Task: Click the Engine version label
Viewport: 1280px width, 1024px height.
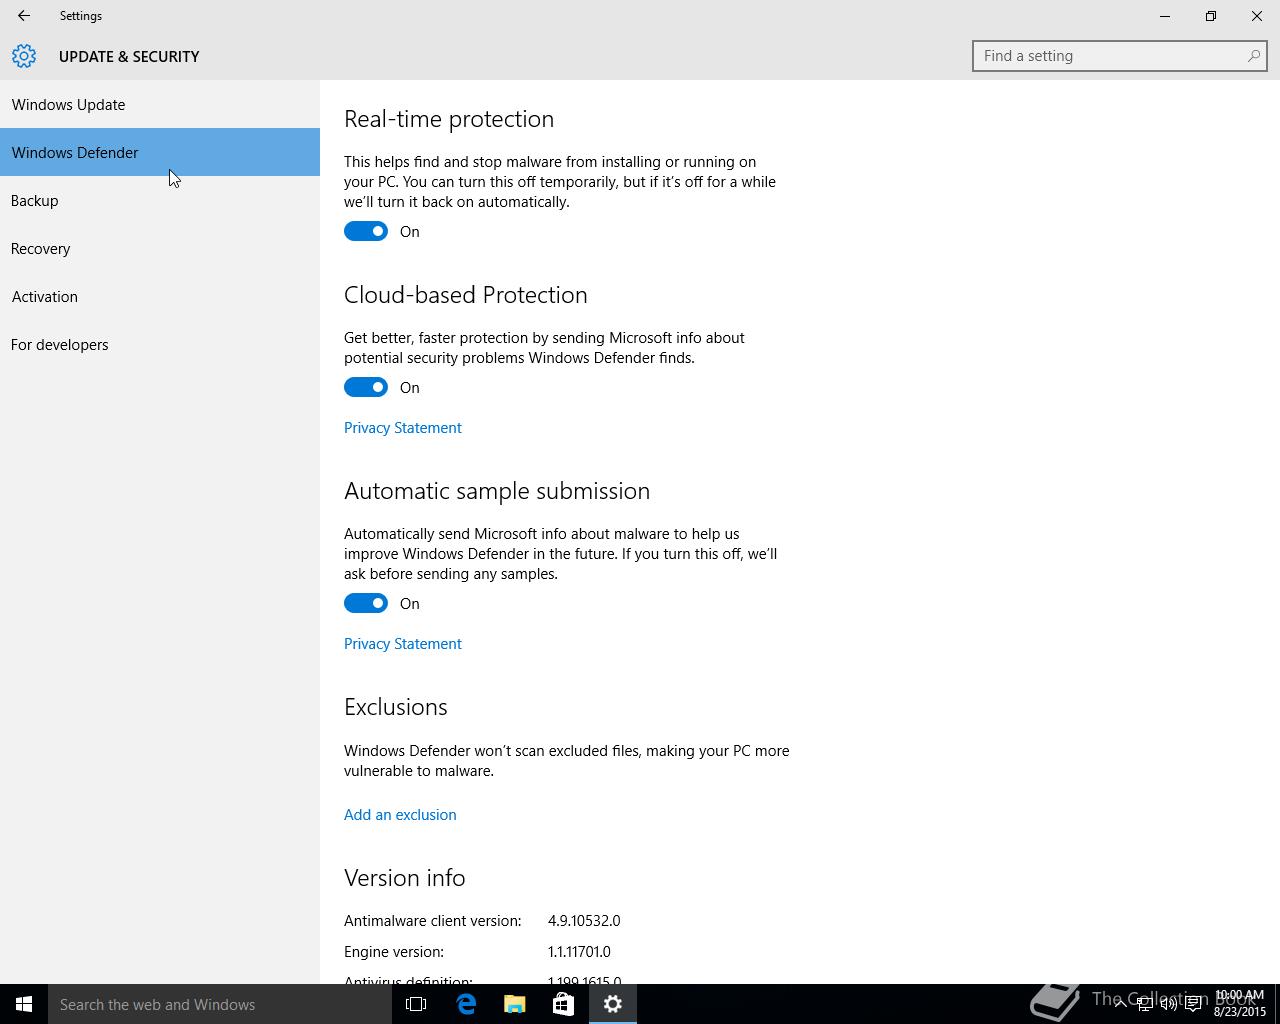Action: (x=394, y=951)
